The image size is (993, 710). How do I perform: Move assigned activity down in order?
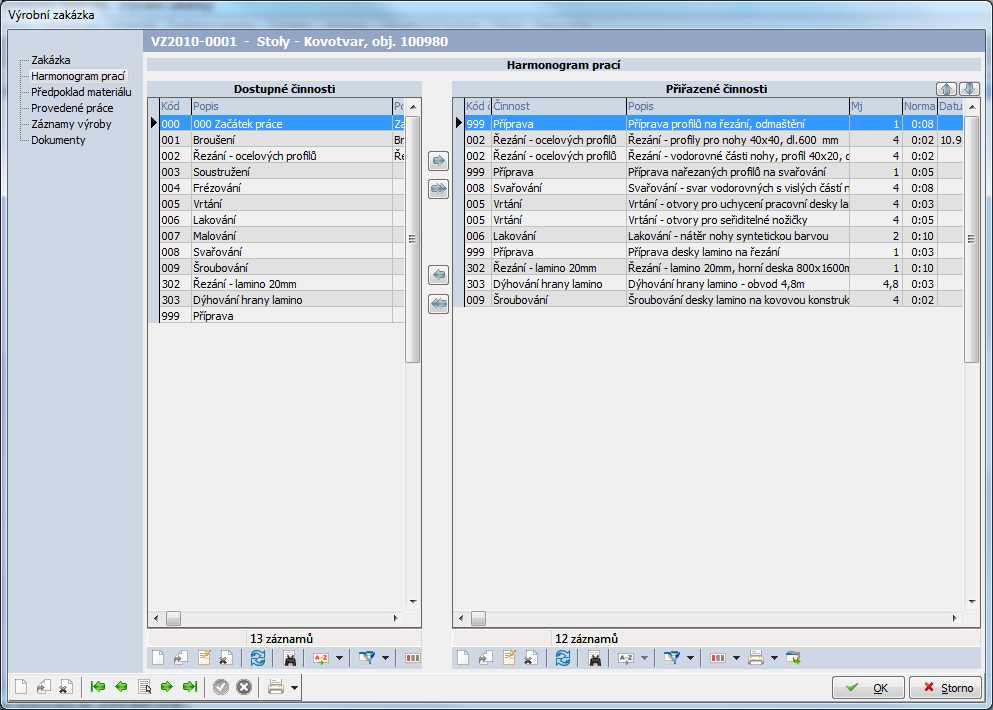click(969, 89)
